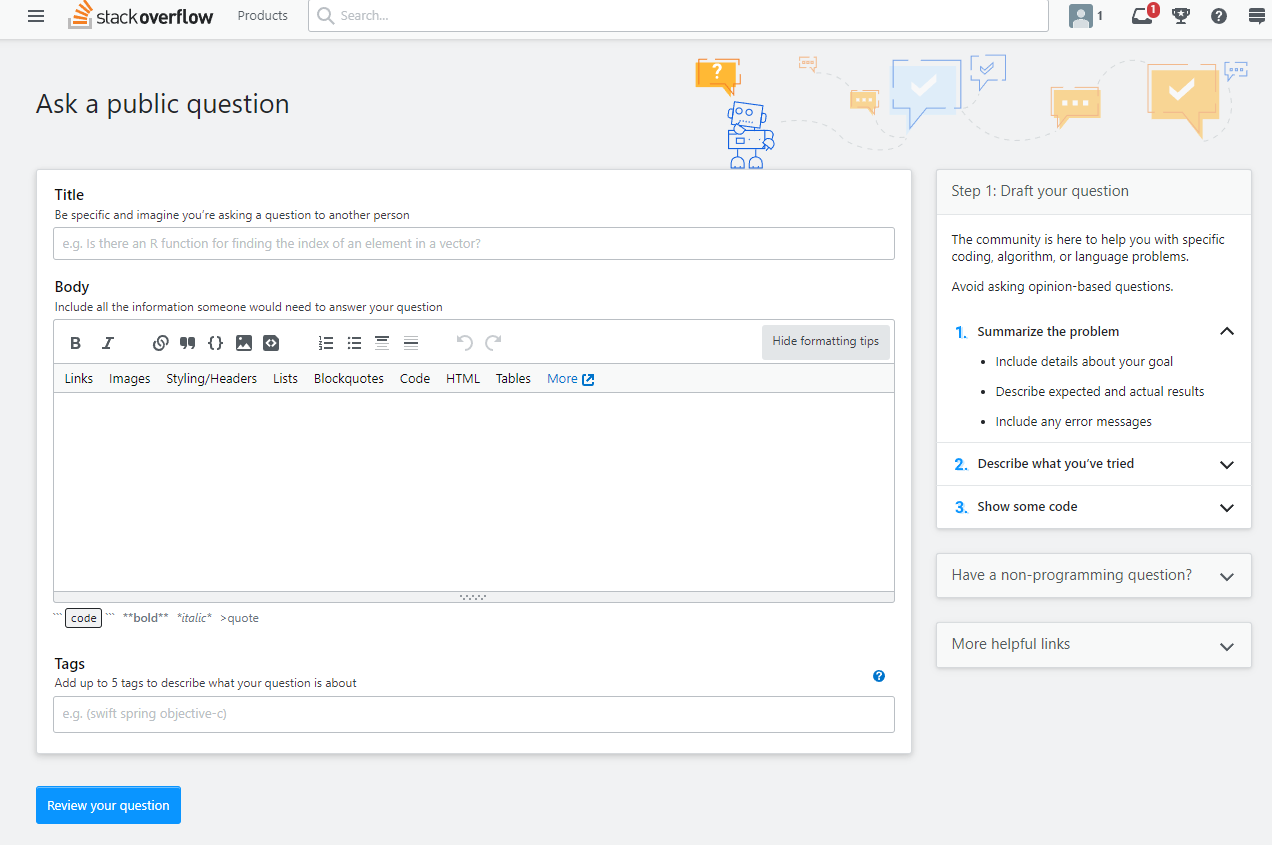The width and height of the screenshot is (1272, 845).
Task: Open the HTML formatting tip tab
Action: 463,379
